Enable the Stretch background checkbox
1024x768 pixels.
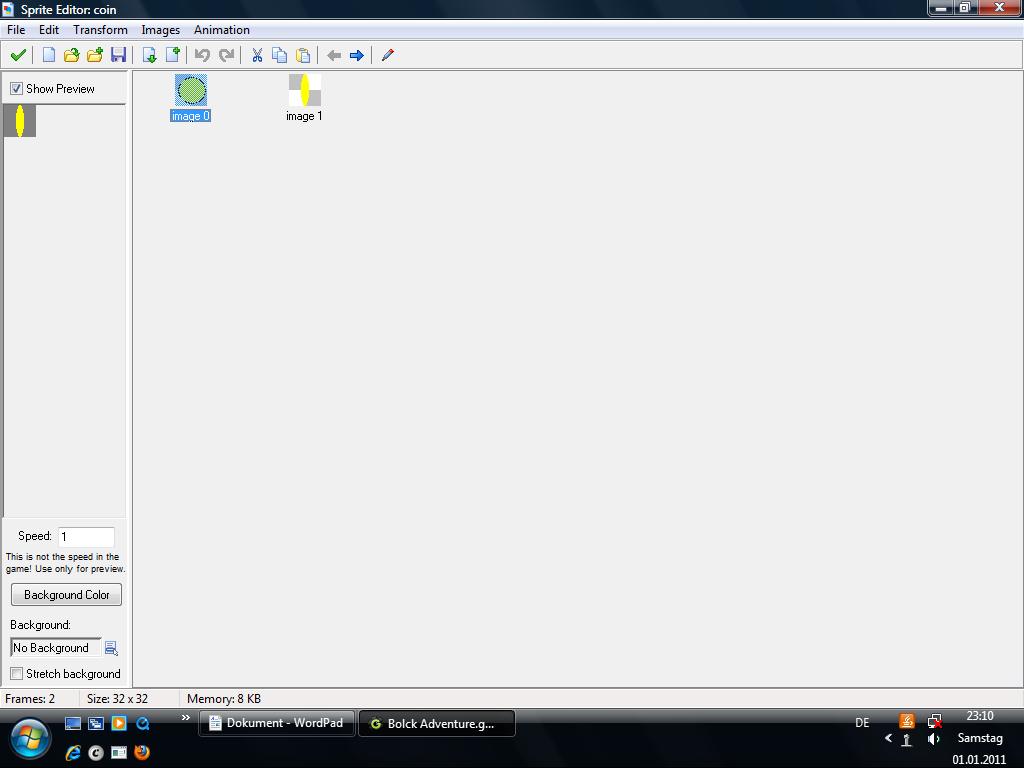coord(17,674)
